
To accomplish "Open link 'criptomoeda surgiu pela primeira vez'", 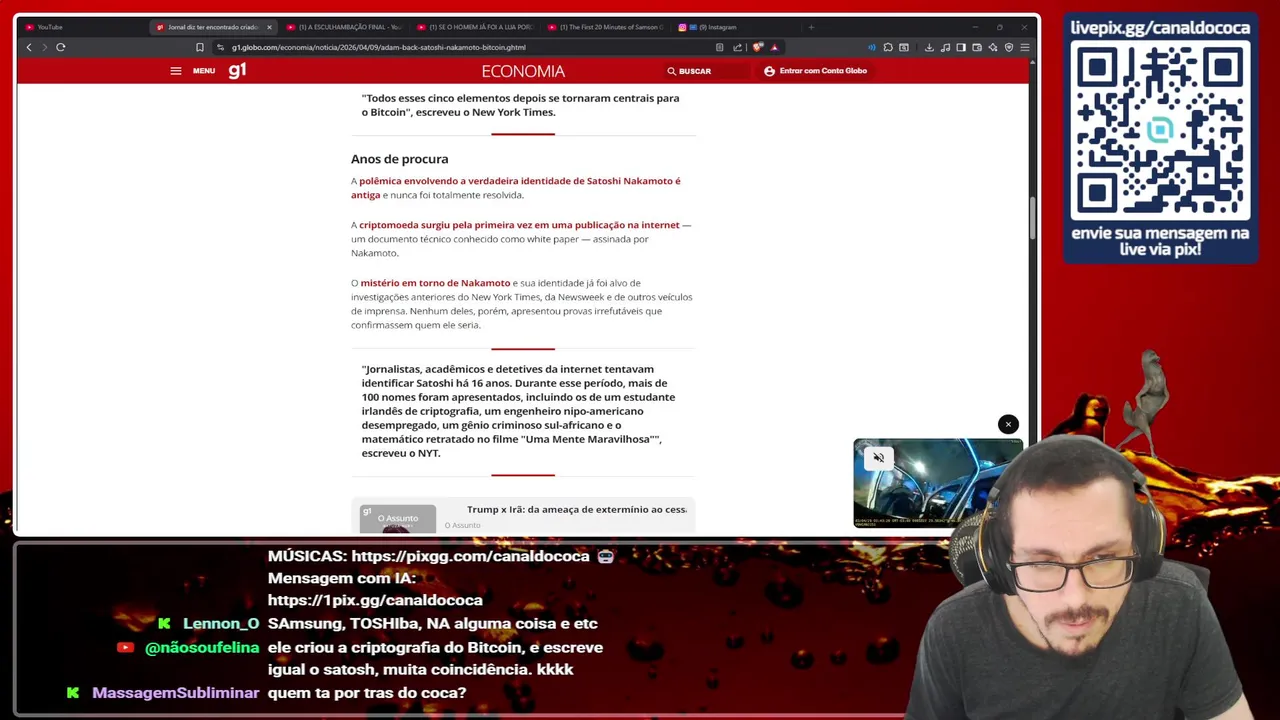I will click(519, 225).
